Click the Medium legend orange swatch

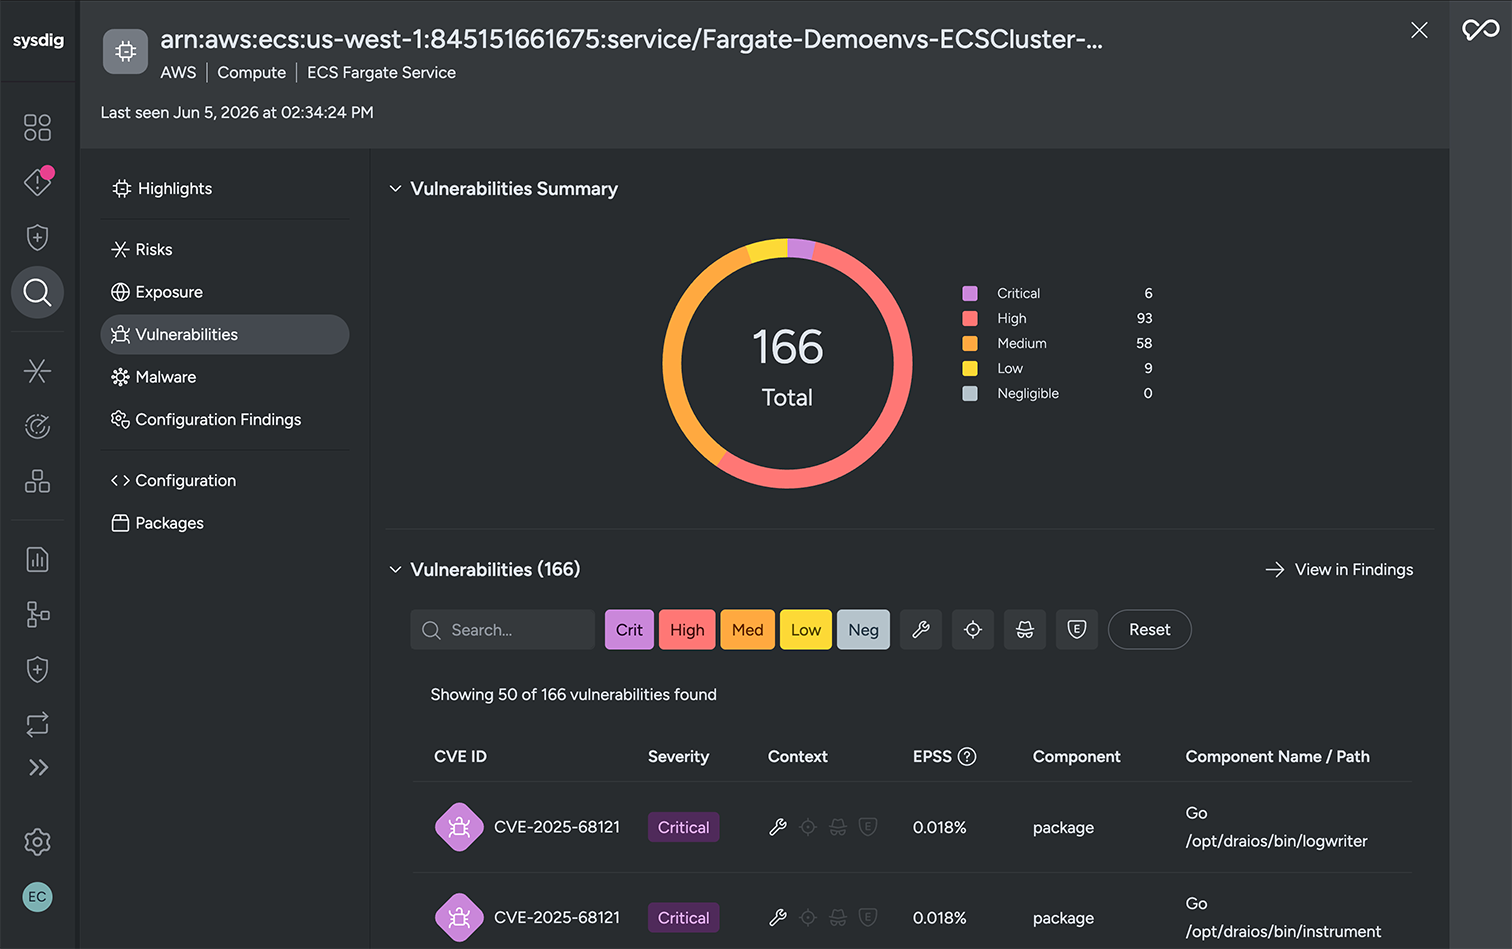(970, 343)
